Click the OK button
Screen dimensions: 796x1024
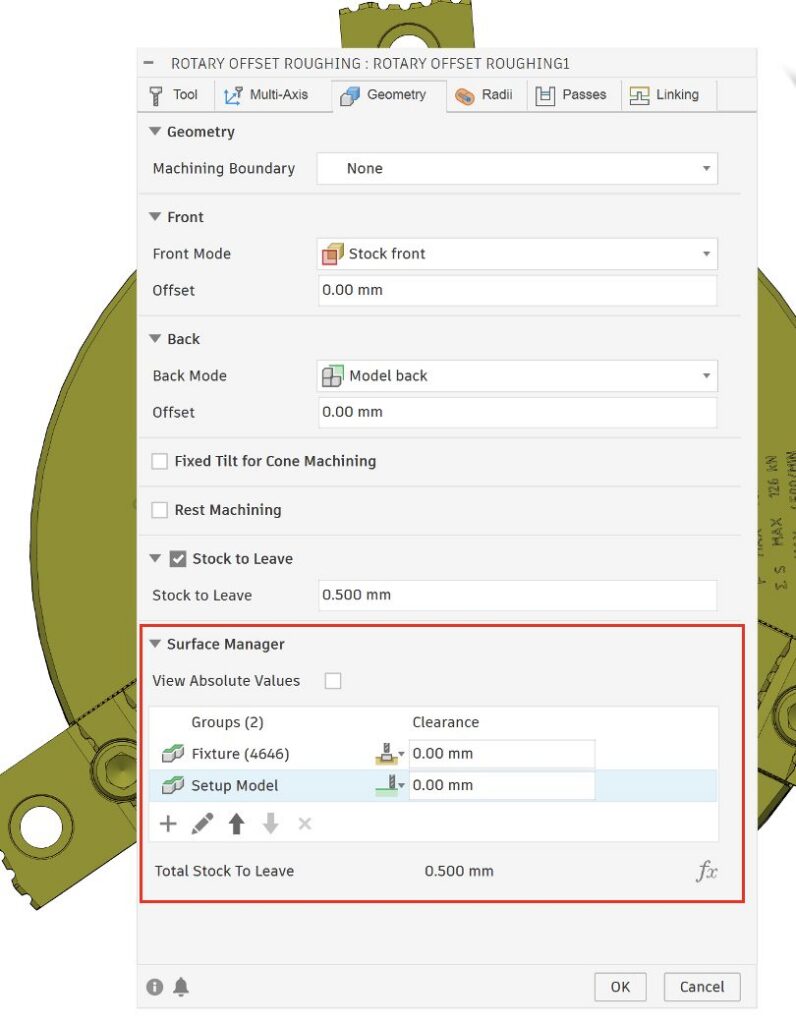[620, 987]
